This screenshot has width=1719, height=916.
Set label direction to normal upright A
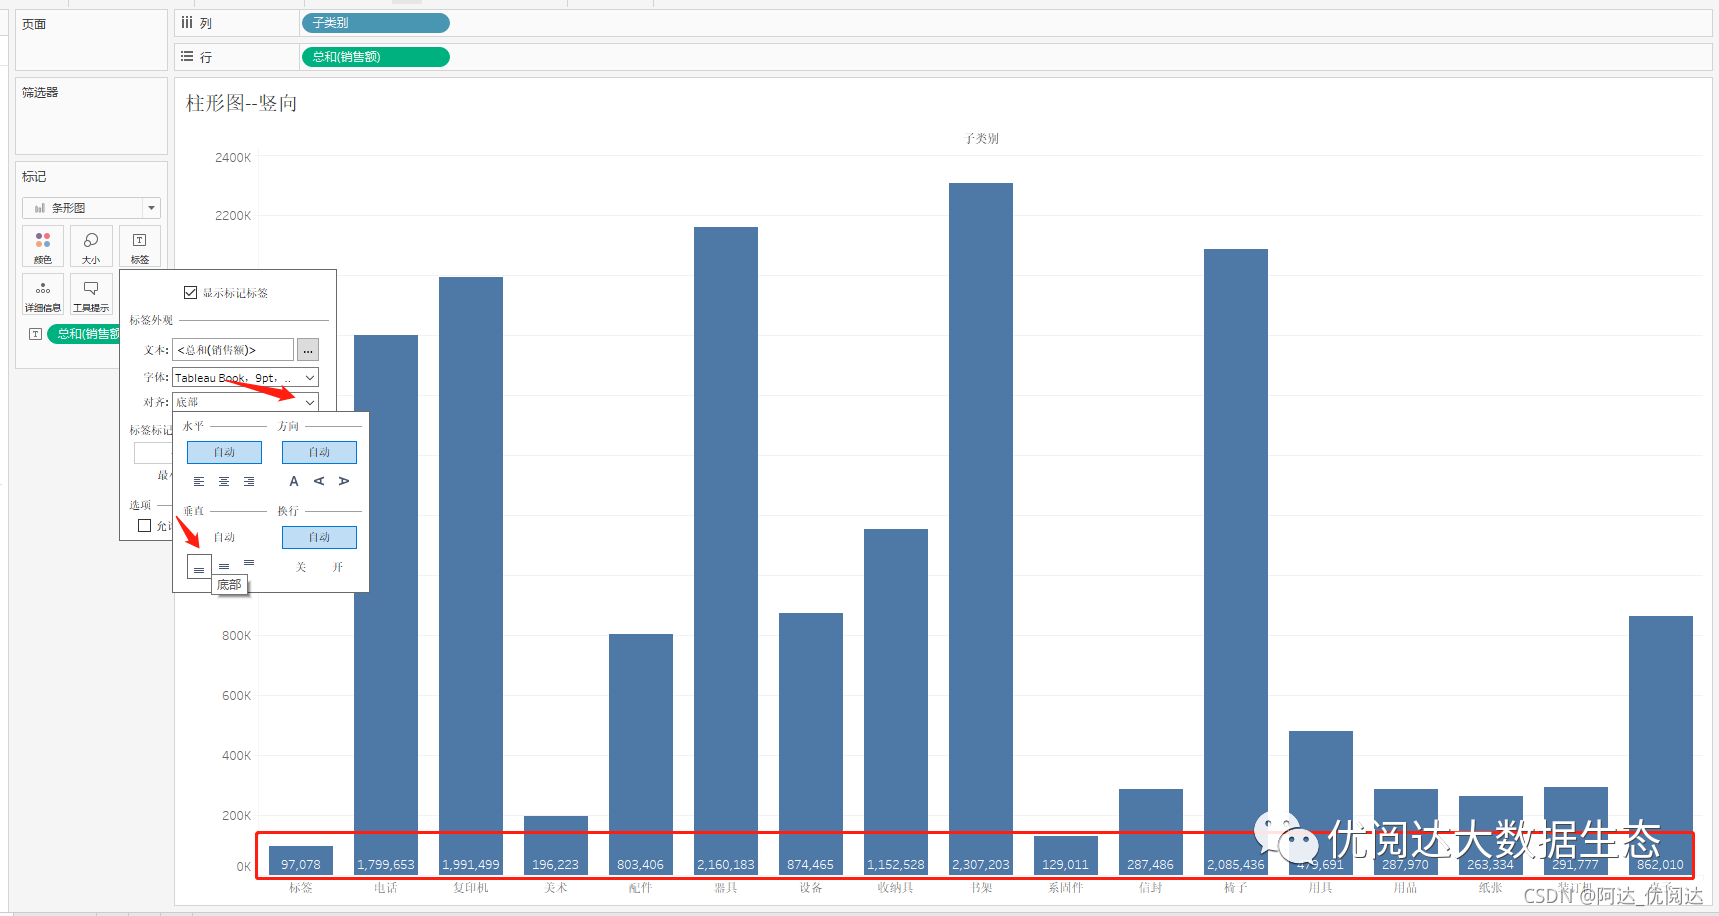coord(294,481)
